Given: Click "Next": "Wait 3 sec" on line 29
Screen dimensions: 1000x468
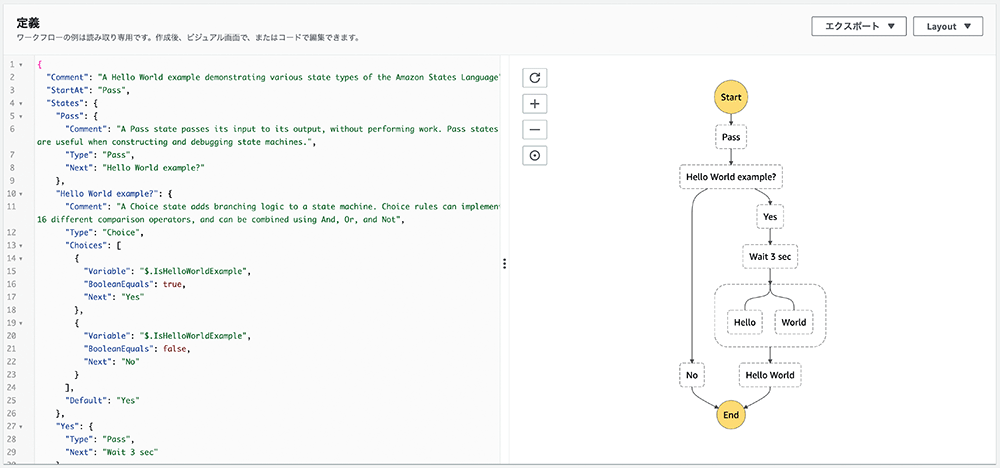Looking at the screenshot, I should pos(112,452).
